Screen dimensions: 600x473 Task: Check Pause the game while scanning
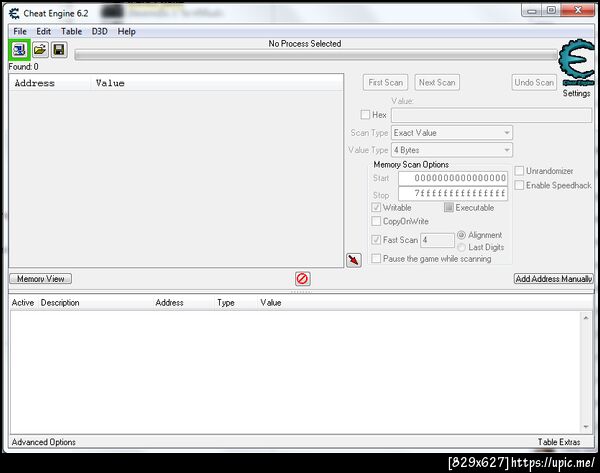coord(376,259)
